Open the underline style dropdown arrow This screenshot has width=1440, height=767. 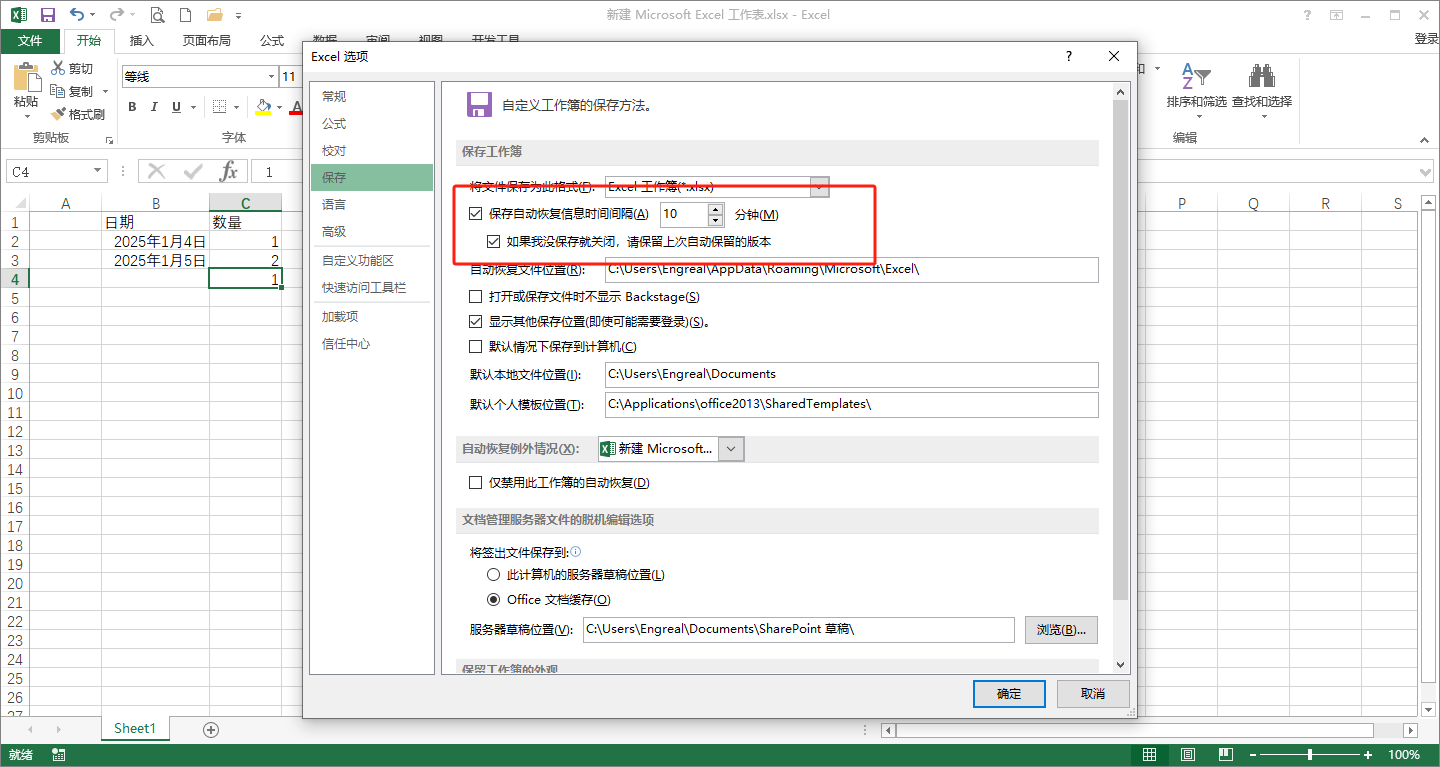point(194,107)
